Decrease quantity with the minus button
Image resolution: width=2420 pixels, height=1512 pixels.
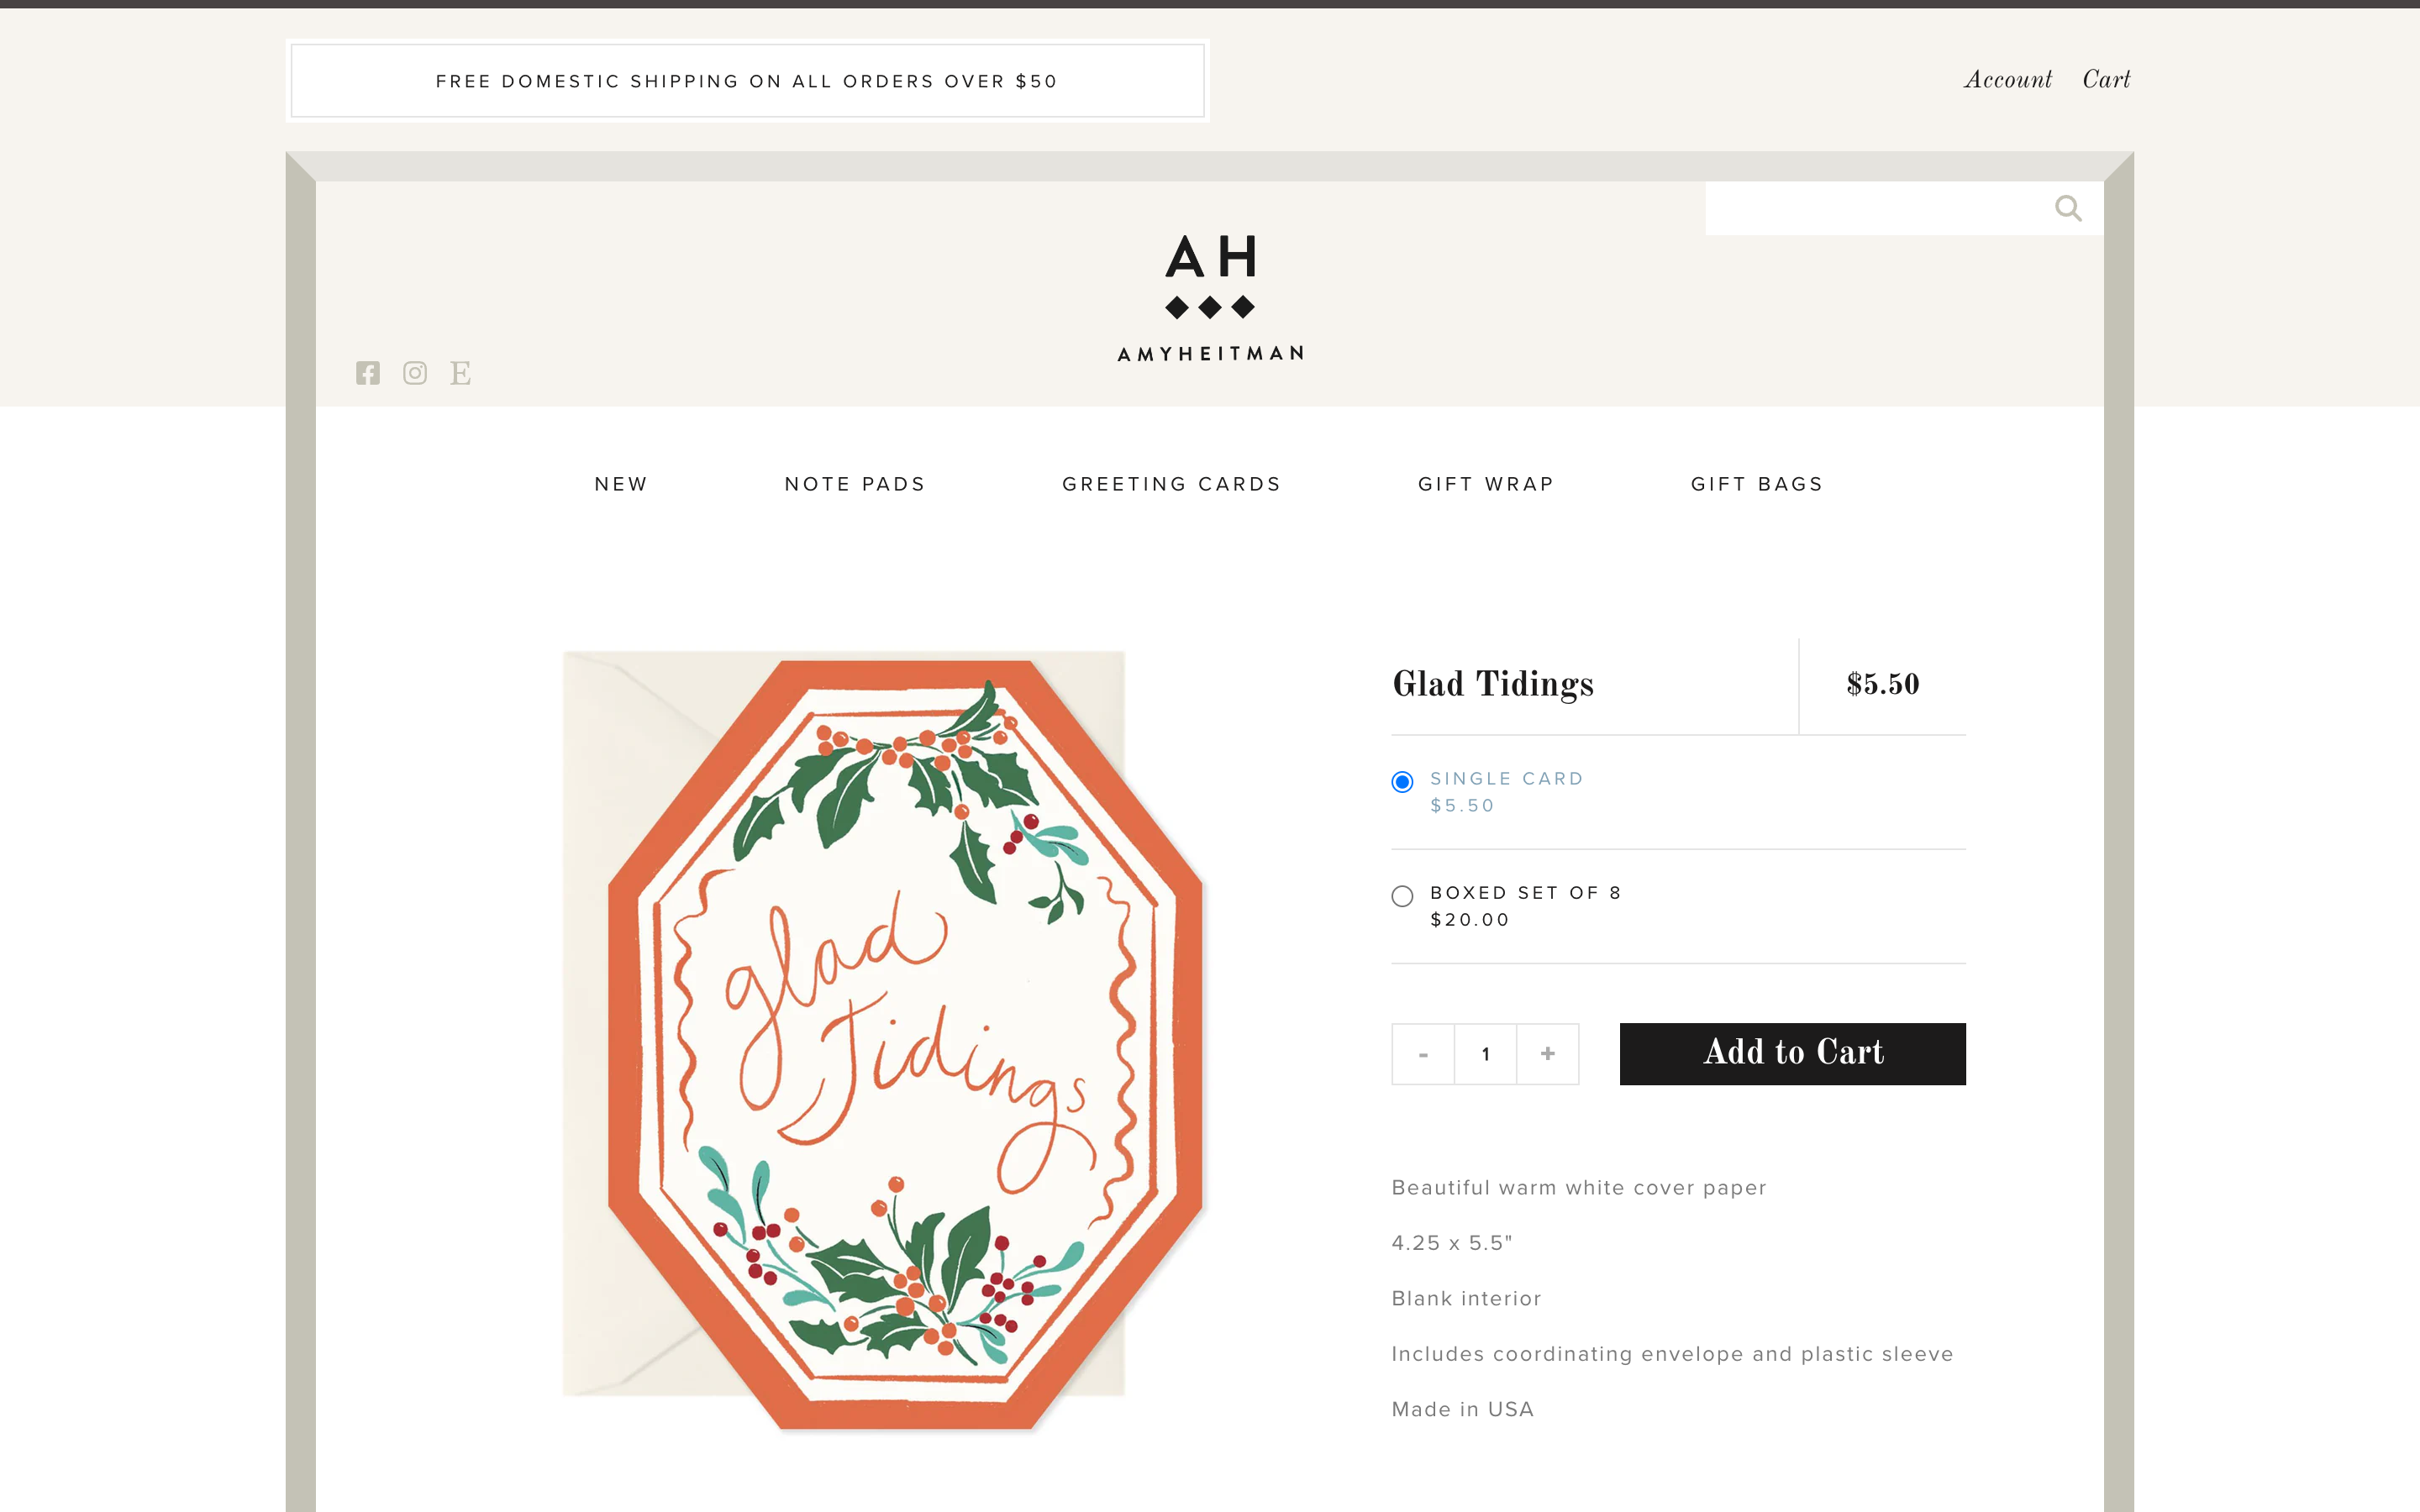point(1423,1054)
